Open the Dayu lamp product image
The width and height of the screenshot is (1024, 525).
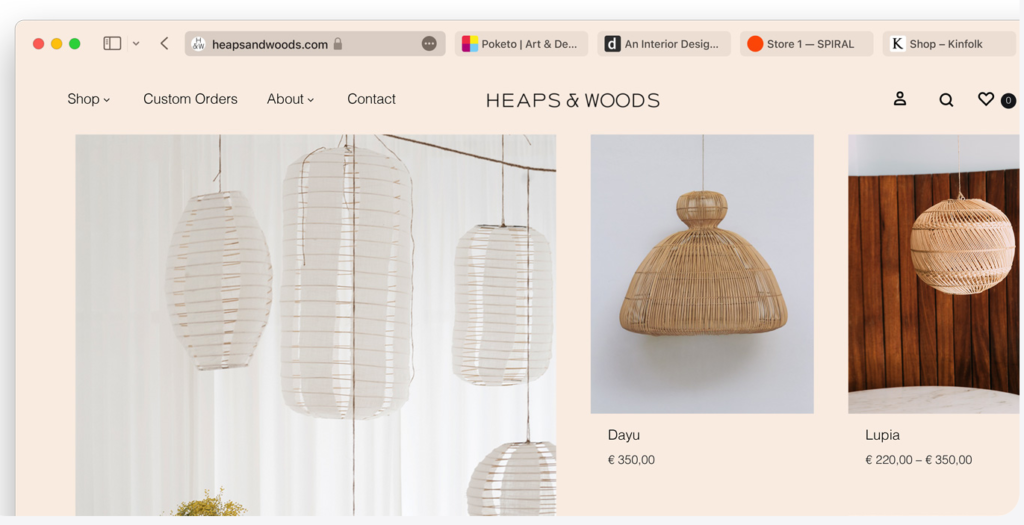[702, 274]
